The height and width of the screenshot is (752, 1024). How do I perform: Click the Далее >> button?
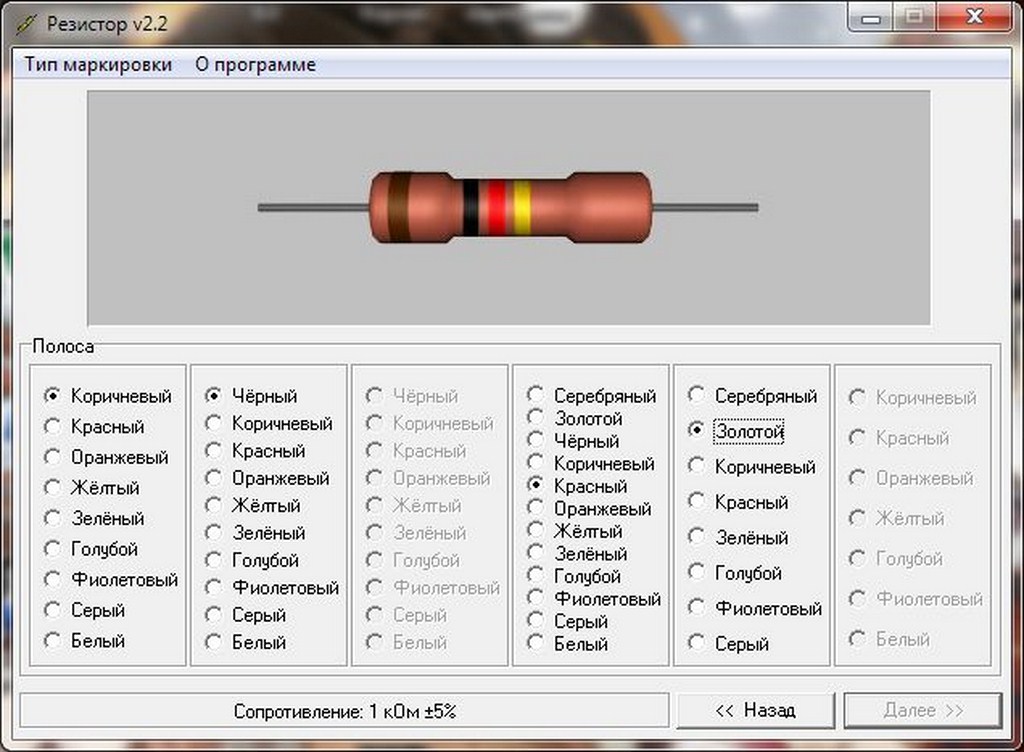(x=923, y=710)
